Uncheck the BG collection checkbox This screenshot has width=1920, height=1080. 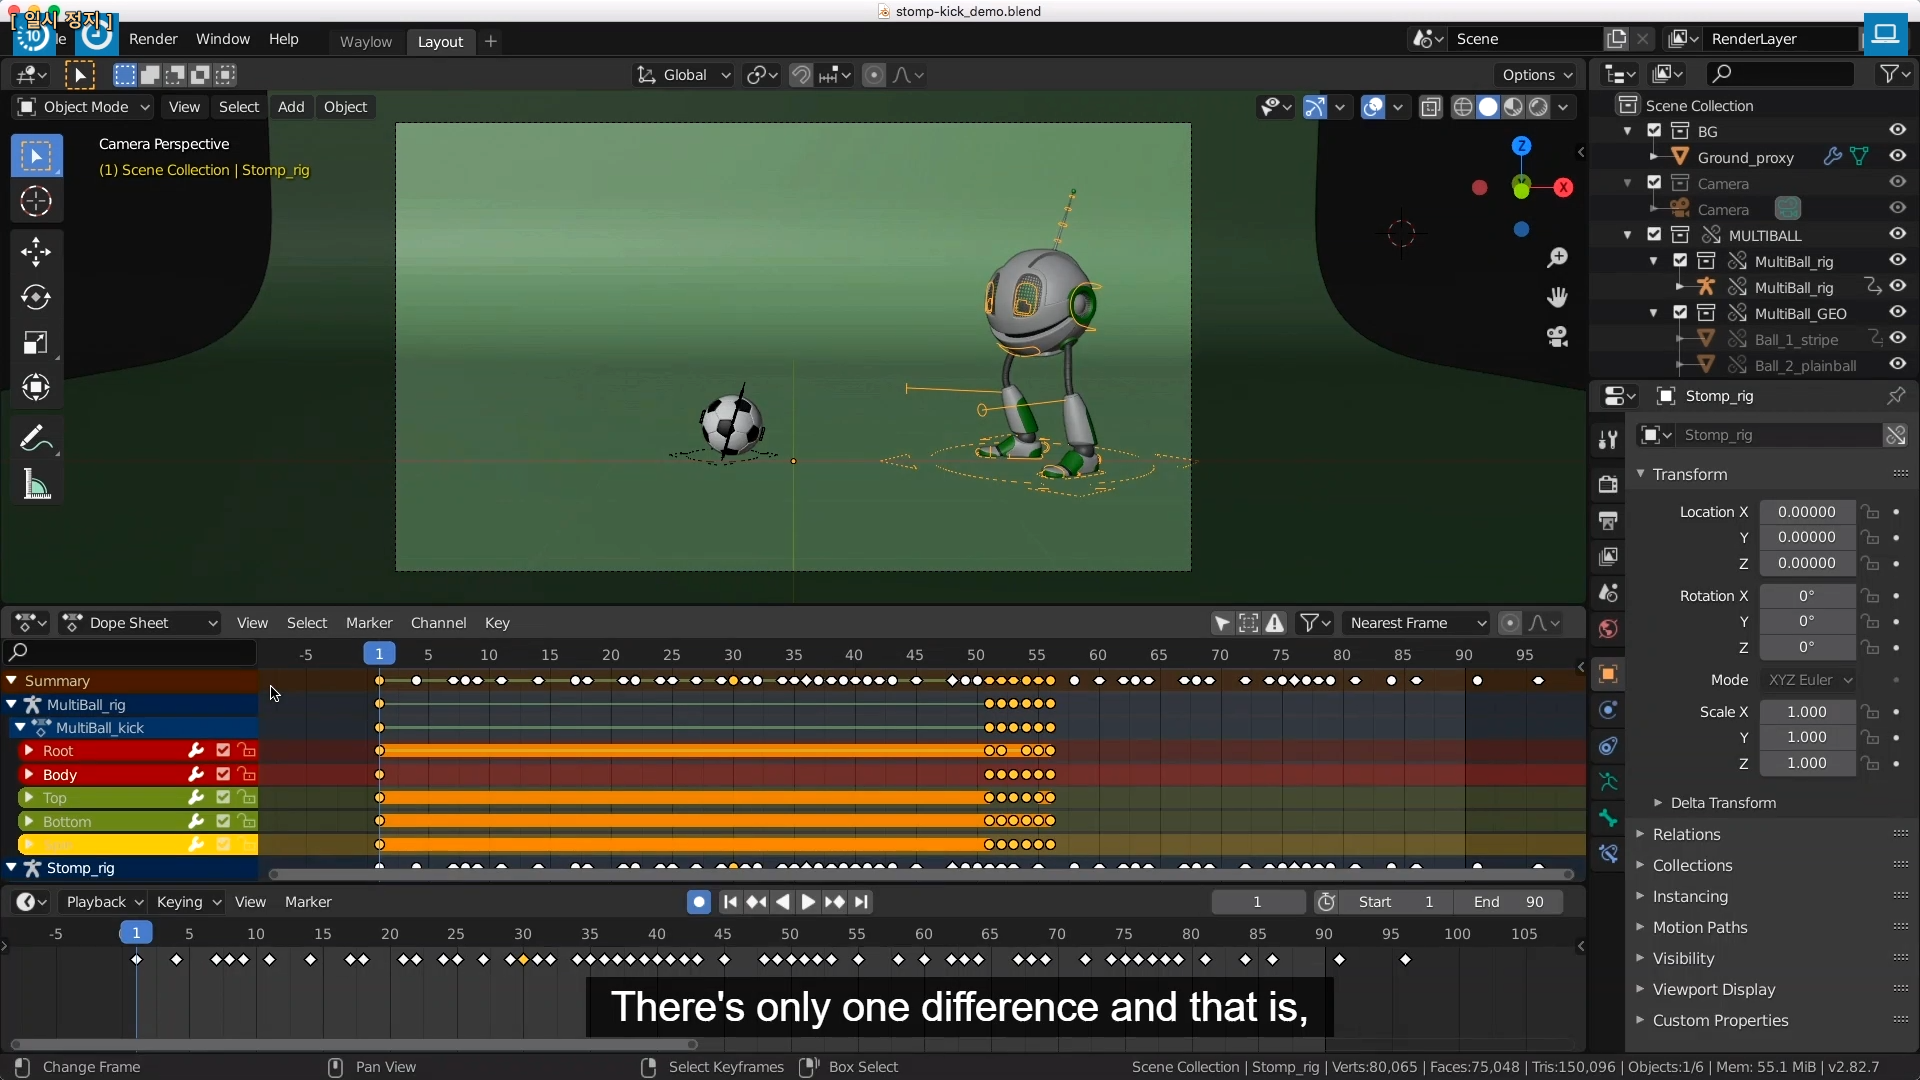[1654, 131]
